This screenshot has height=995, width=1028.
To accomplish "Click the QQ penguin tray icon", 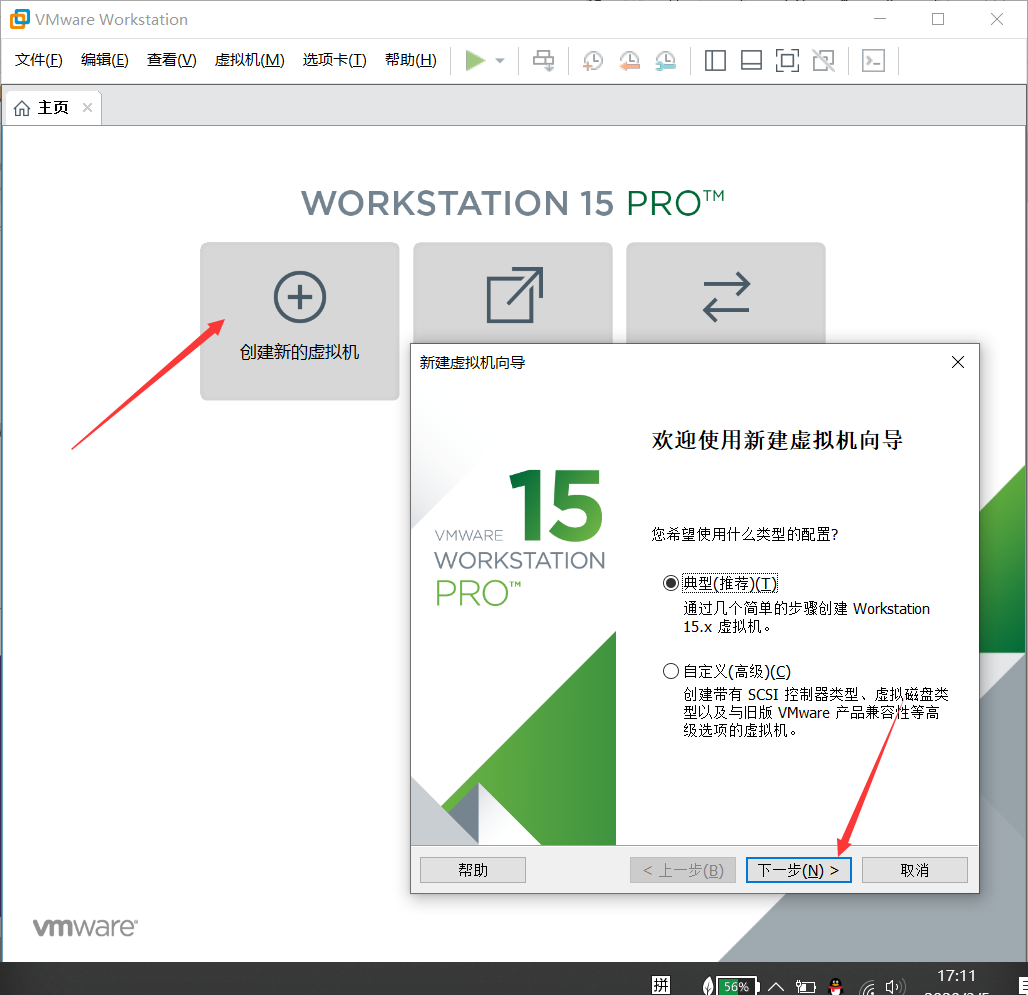I will [835, 986].
